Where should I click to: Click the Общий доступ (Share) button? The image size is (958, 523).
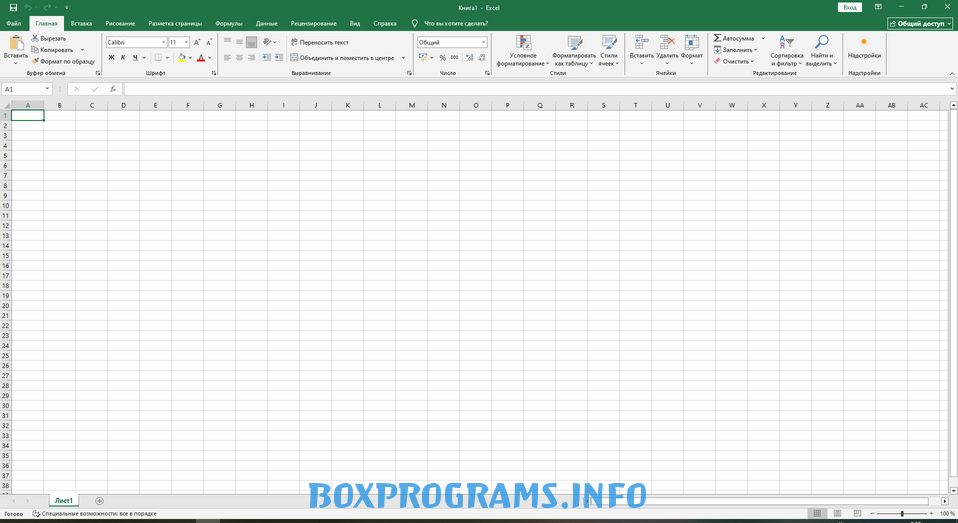[919, 22]
